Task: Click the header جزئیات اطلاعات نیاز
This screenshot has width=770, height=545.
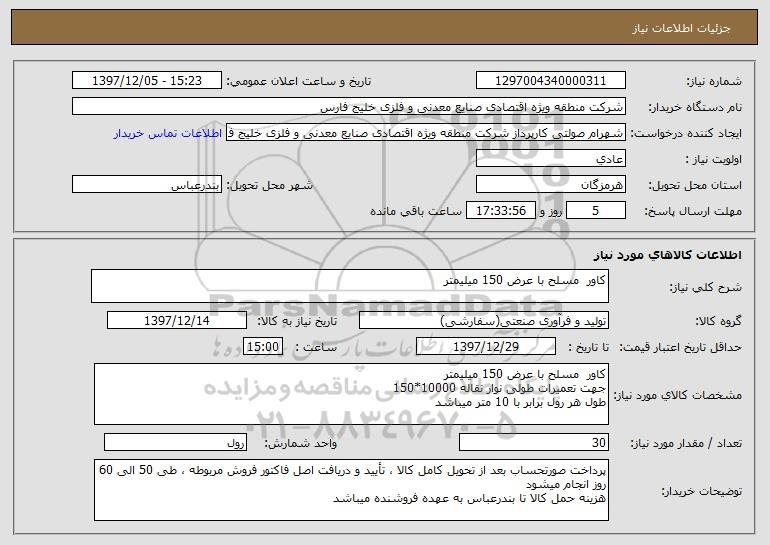Action: [681, 28]
